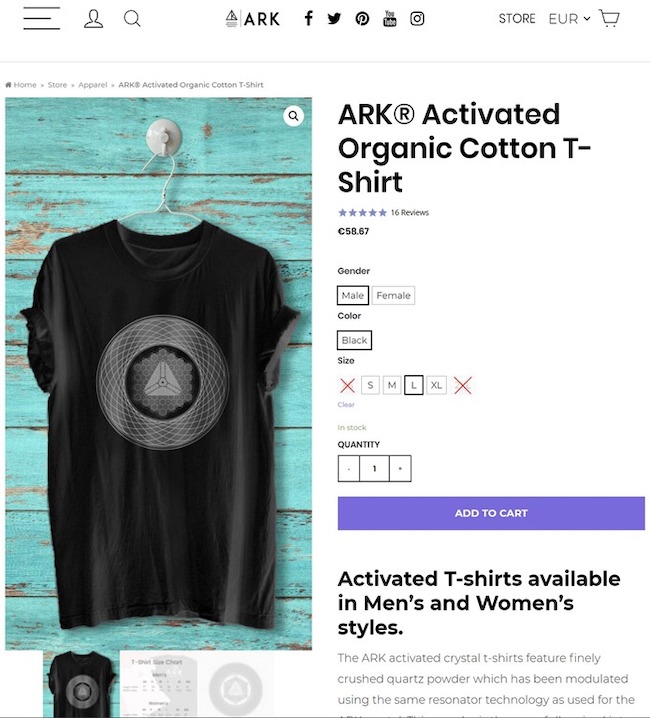Open the user account icon
The image size is (650, 718).
coord(93,19)
